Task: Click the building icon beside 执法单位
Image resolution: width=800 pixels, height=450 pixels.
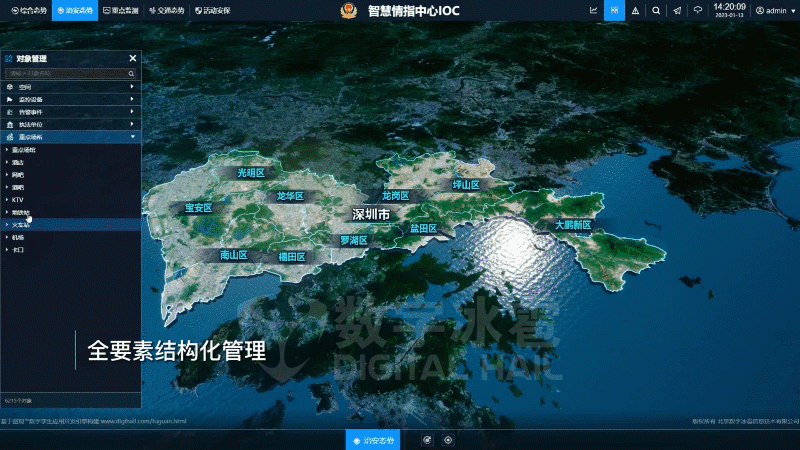Action: click(10, 124)
